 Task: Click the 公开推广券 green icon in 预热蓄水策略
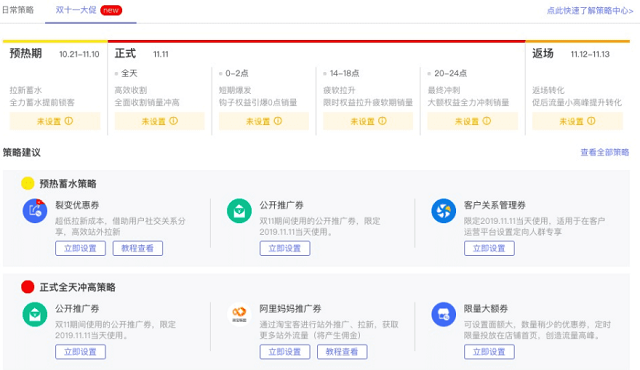(x=239, y=210)
